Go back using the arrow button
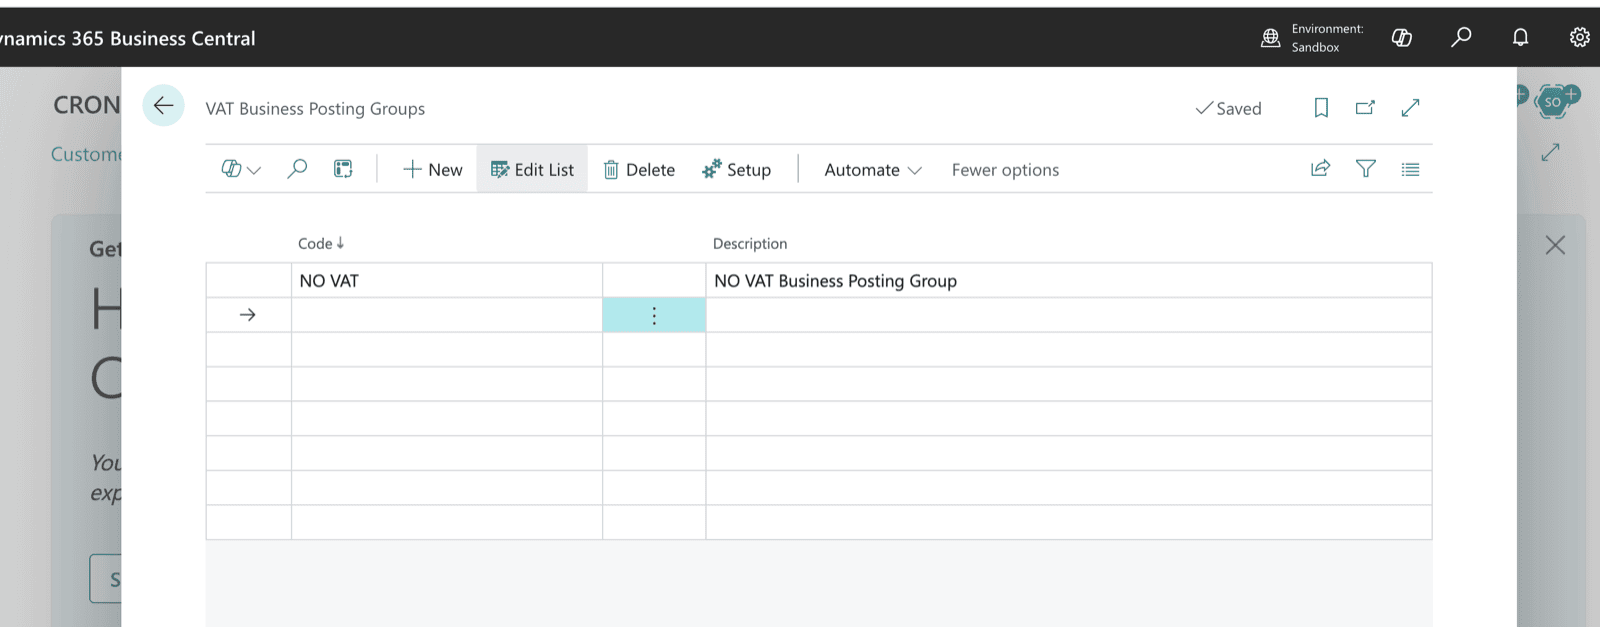Image resolution: width=1600 pixels, height=627 pixels. click(163, 106)
